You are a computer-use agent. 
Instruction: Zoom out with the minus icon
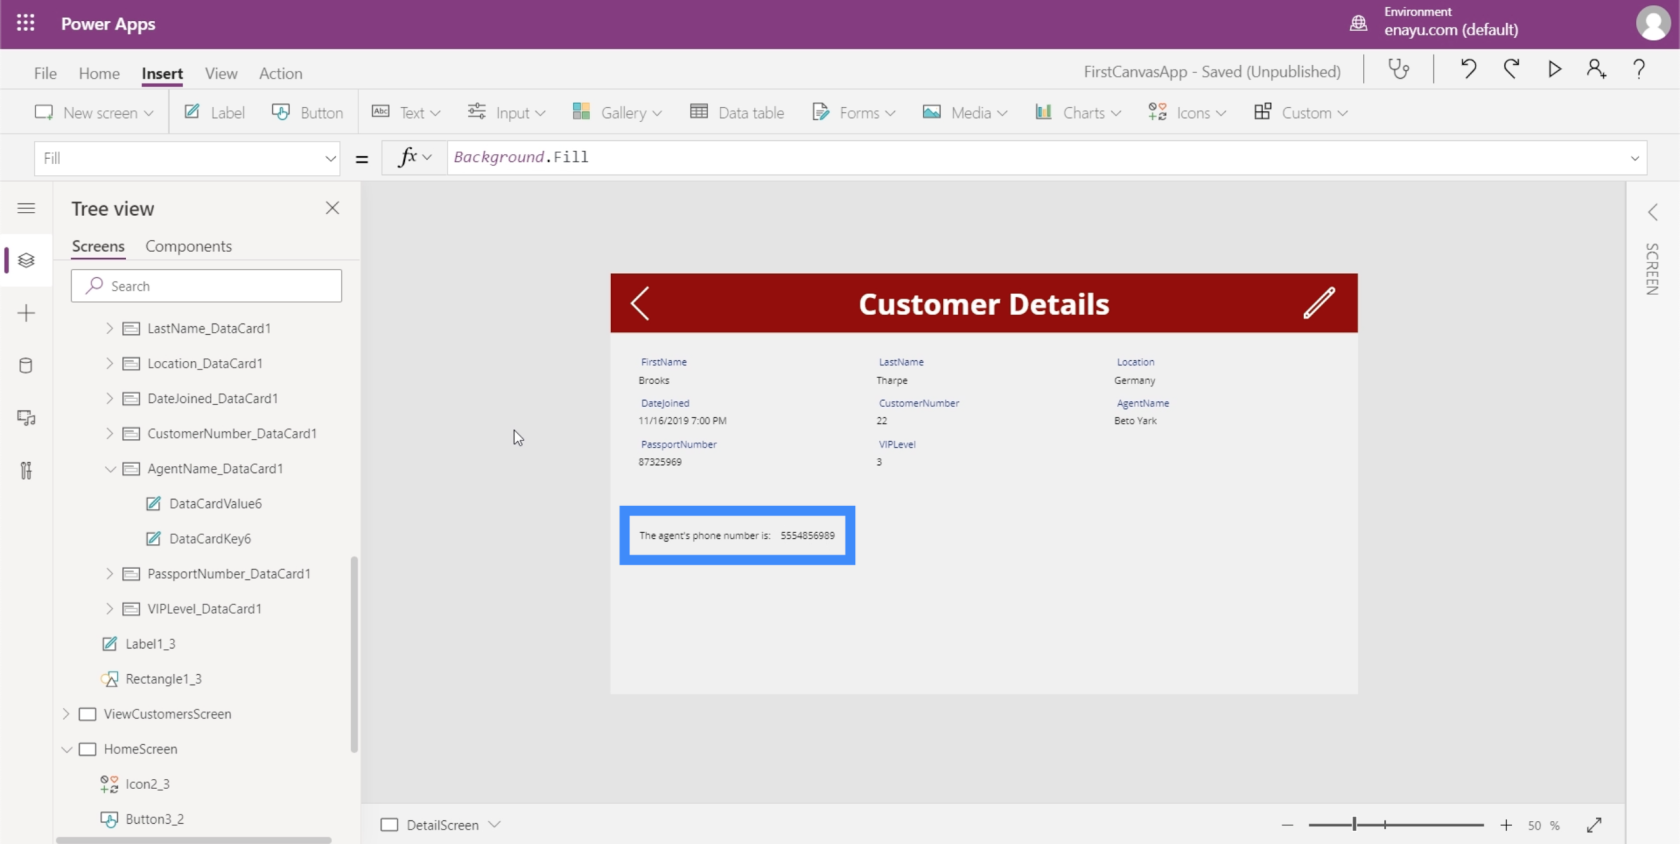click(x=1287, y=825)
